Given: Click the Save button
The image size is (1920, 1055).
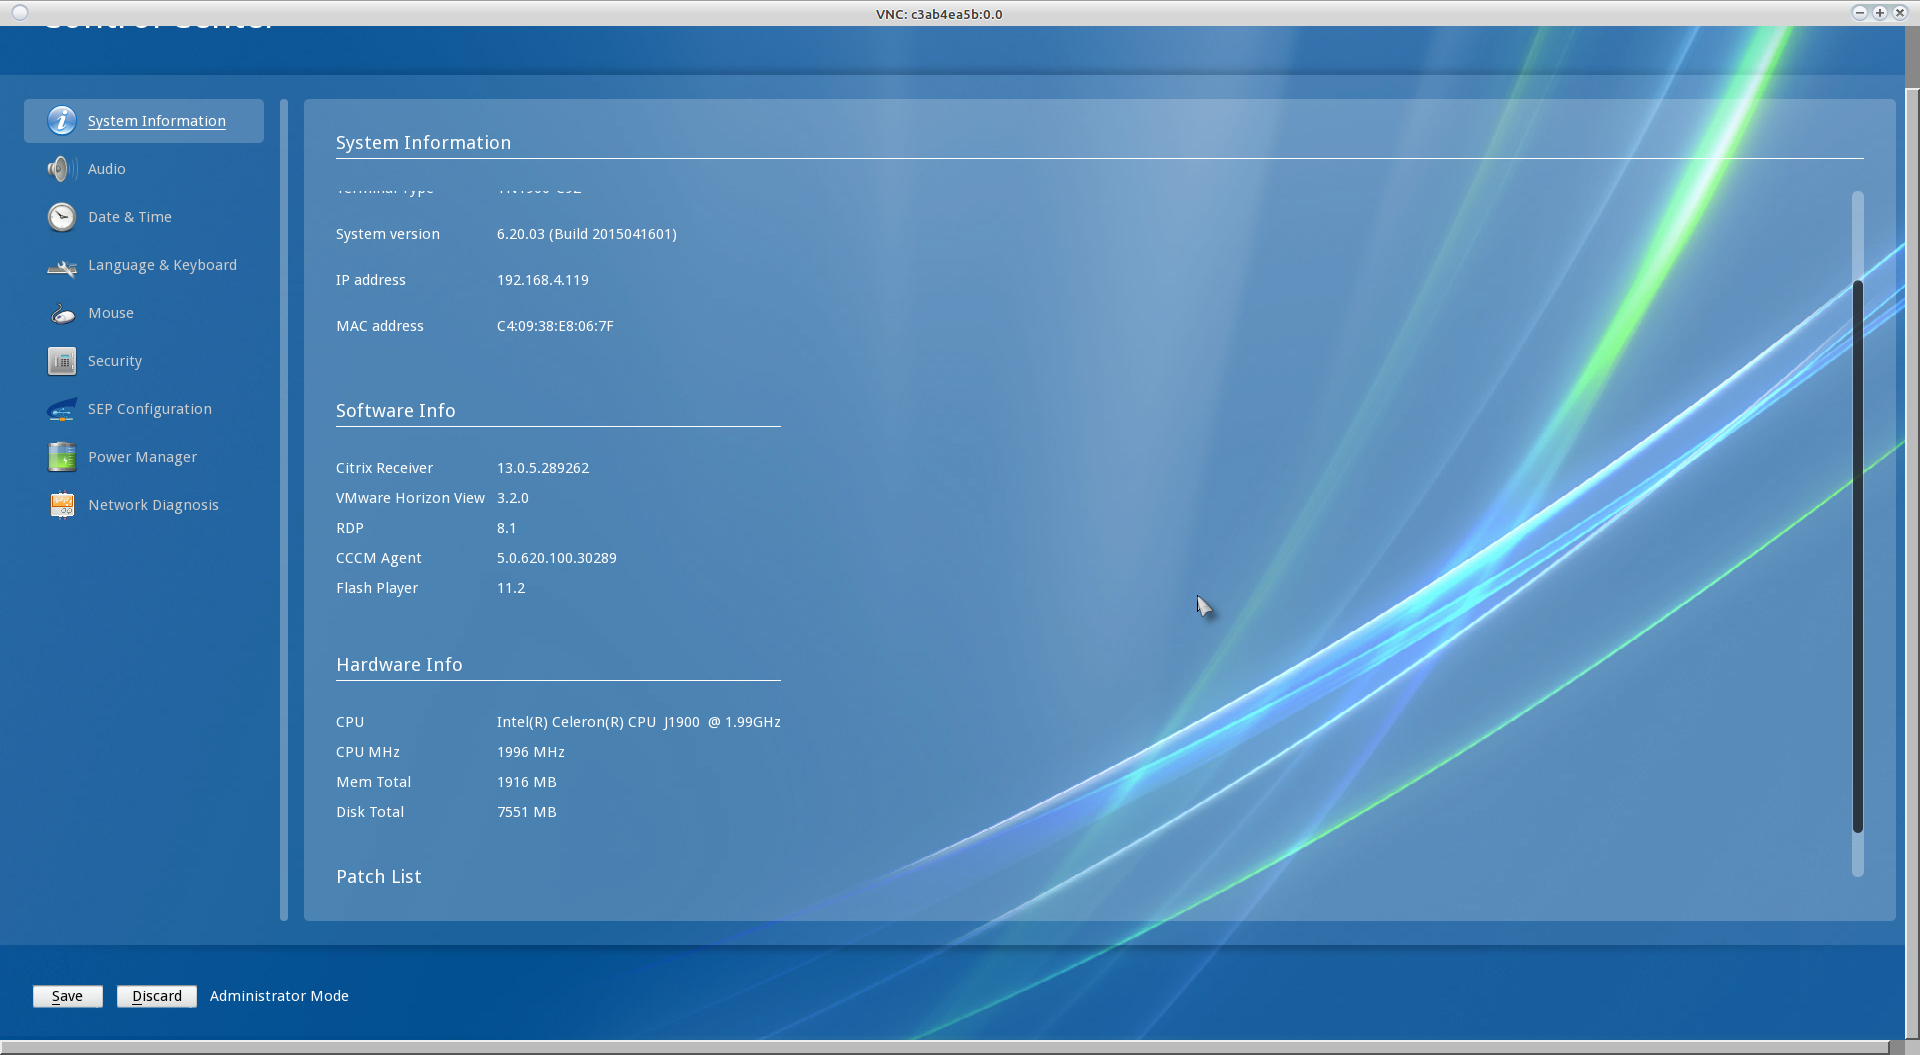Looking at the screenshot, I should click(x=68, y=996).
